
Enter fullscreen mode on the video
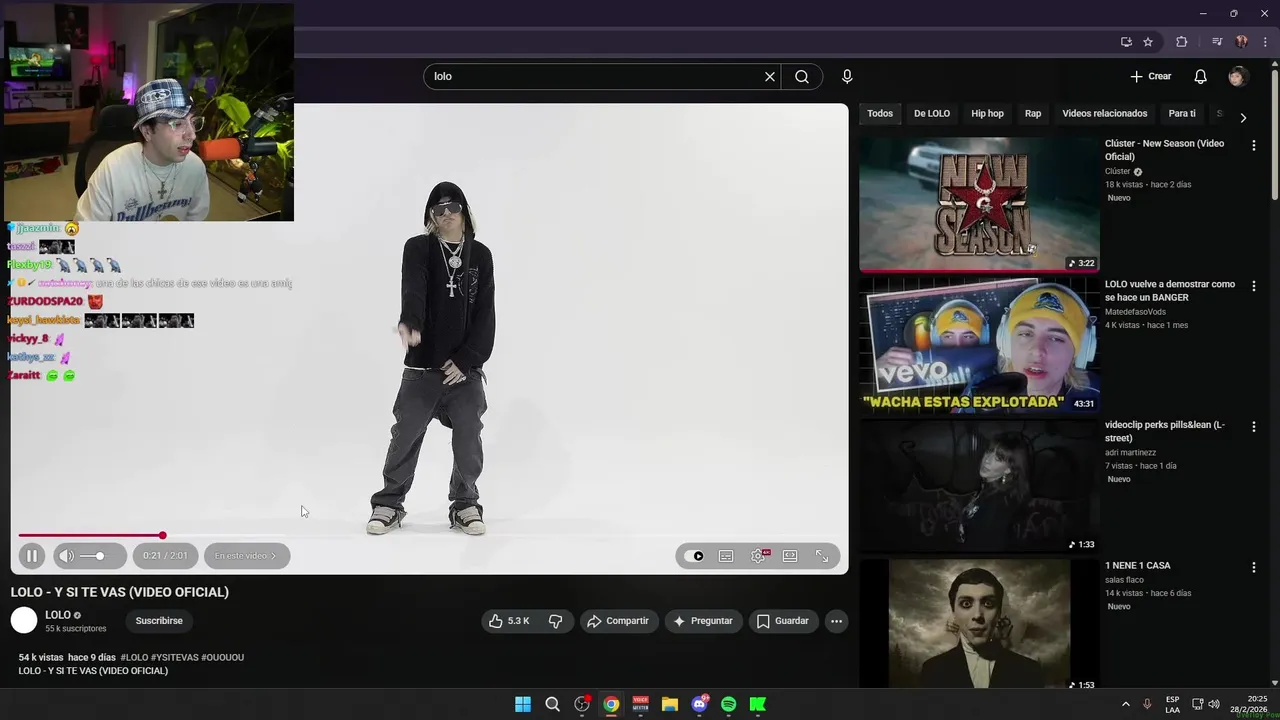pyautogui.click(x=822, y=556)
